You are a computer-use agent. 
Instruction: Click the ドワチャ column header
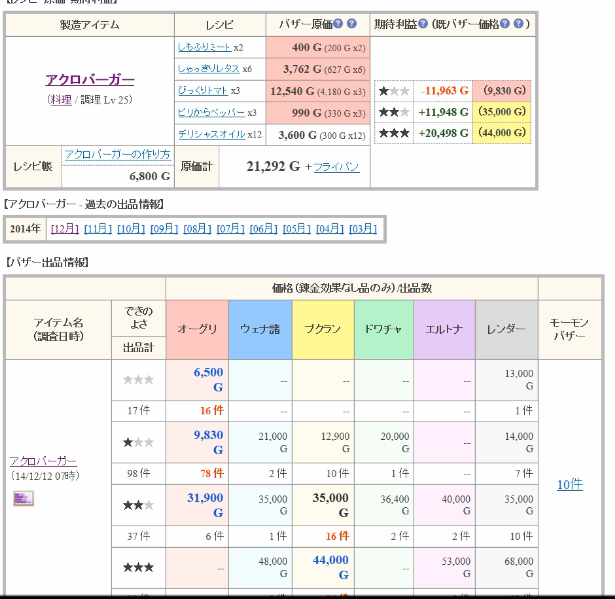(384, 330)
